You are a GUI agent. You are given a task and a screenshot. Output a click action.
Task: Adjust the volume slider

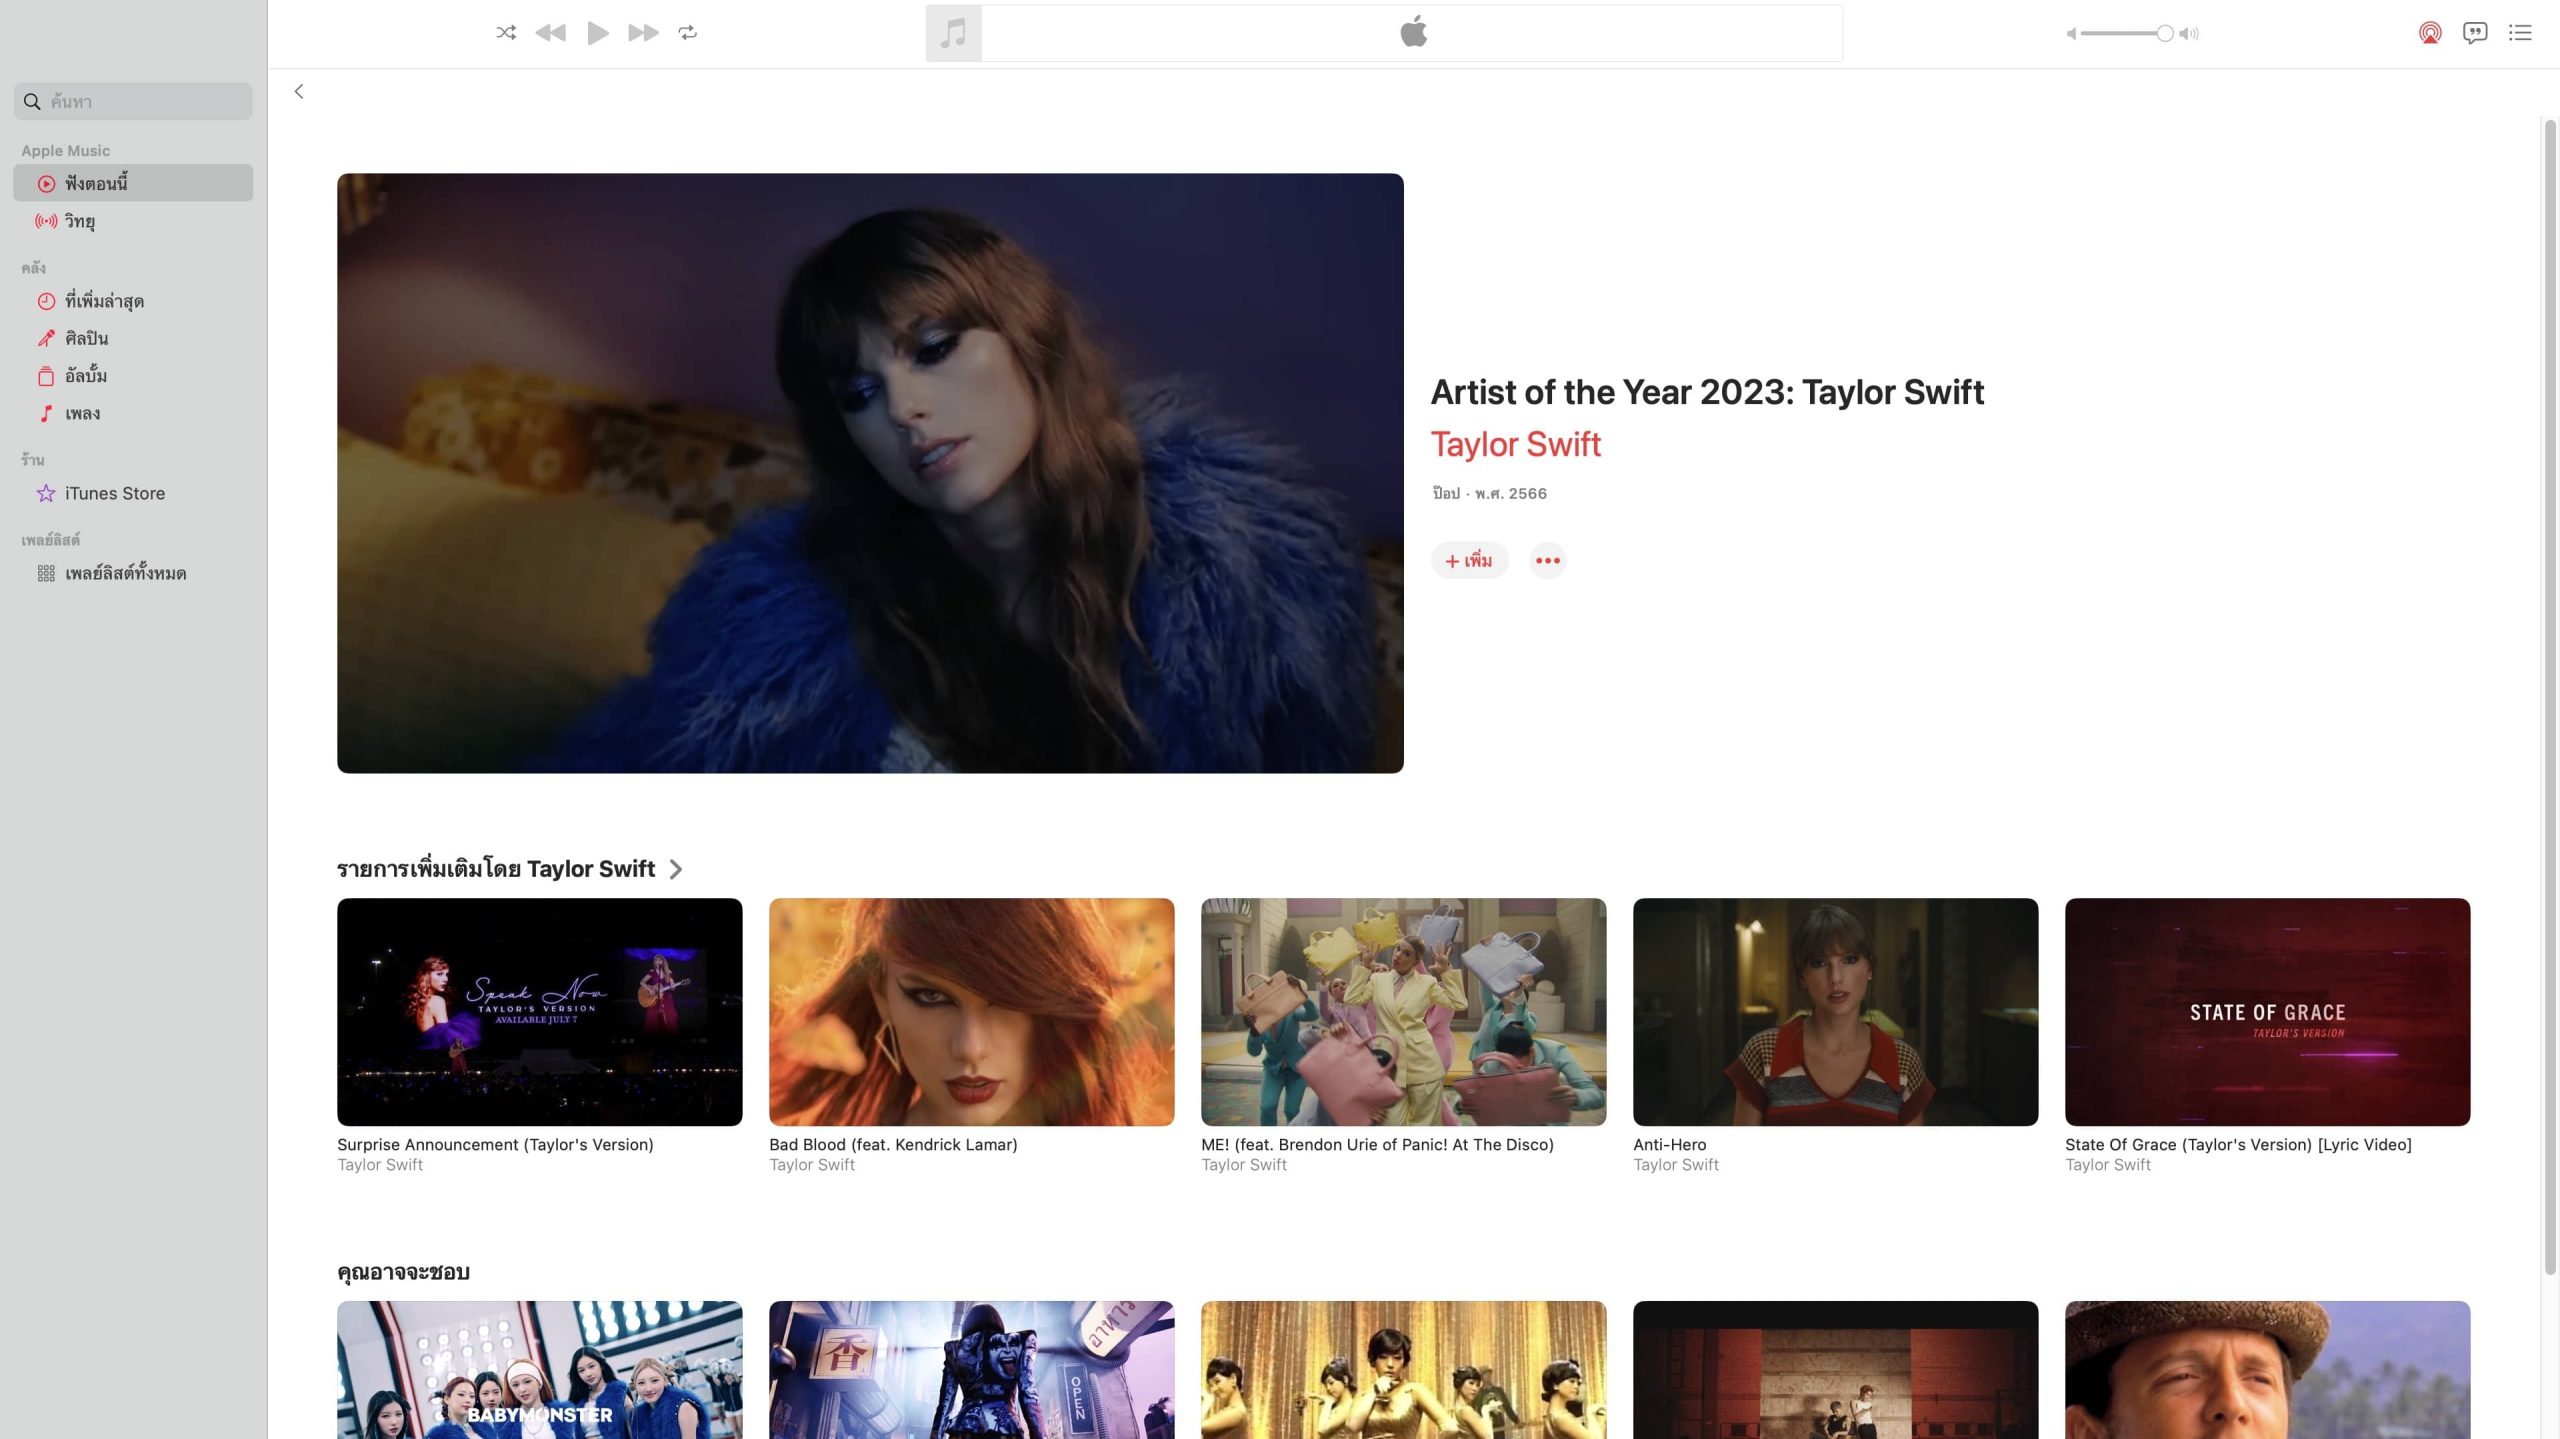pos(2125,34)
